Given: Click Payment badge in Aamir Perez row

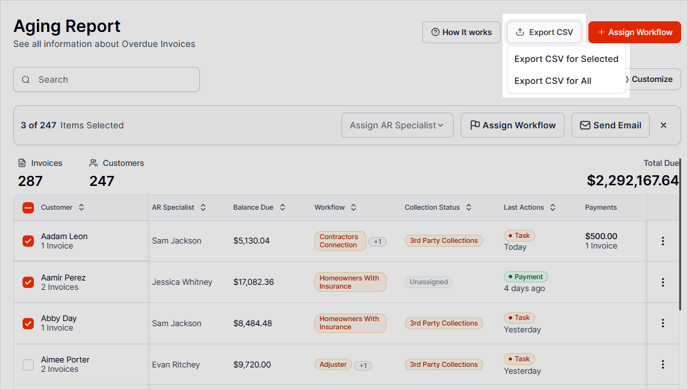Looking at the screenshot, I should (526, 277).
